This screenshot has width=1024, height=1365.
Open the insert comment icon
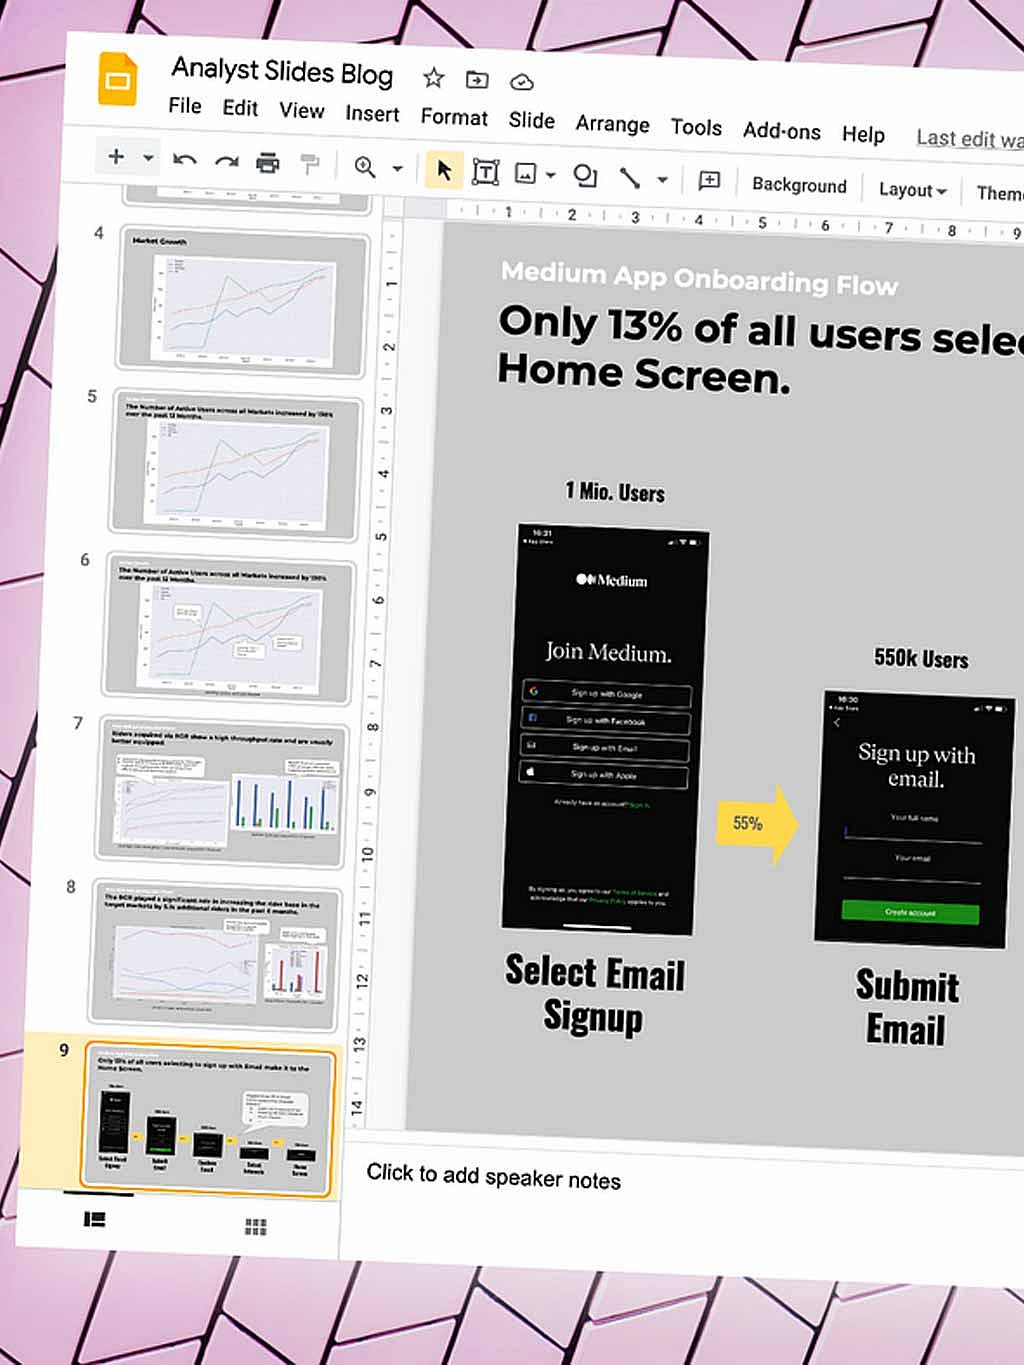(x=708, y=181)
